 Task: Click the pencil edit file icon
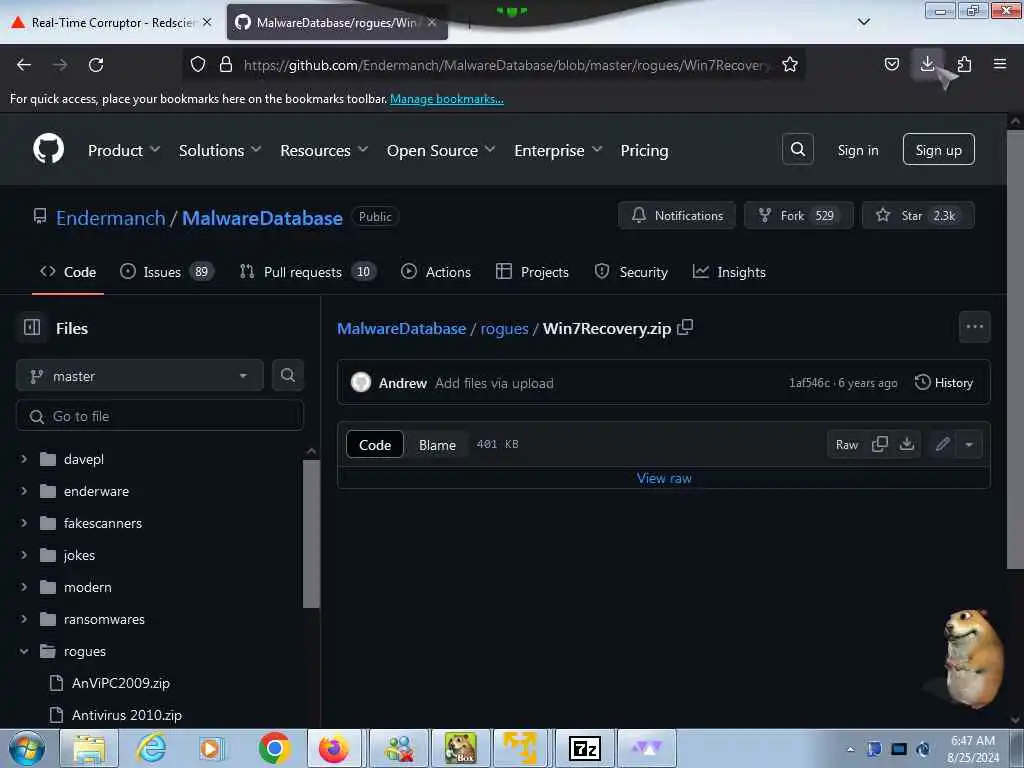(x=942, y=444)
